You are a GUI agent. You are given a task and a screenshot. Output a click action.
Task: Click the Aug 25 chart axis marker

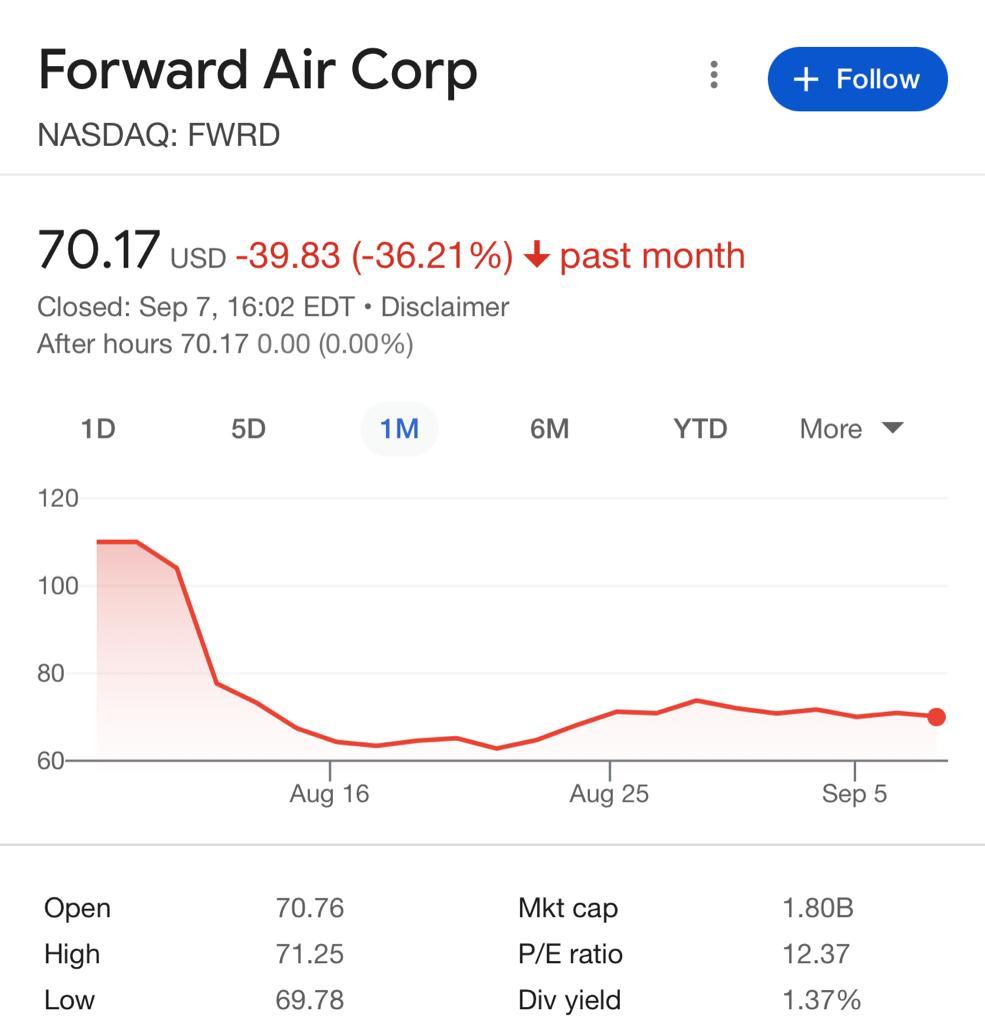pyautogui.click(x=609, y=794)
